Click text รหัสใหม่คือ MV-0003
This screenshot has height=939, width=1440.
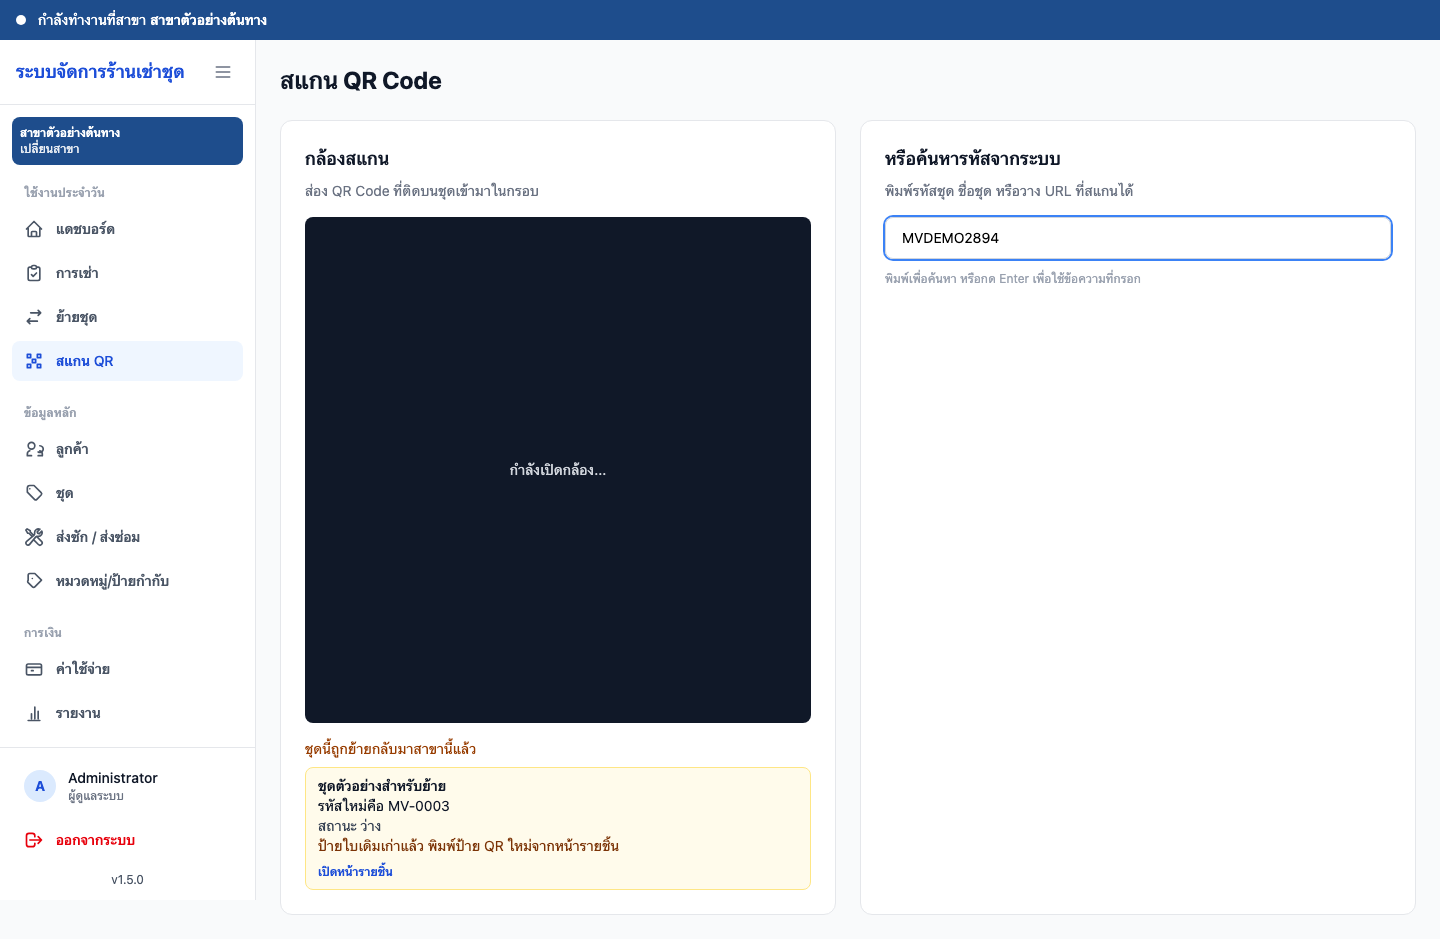384,806
